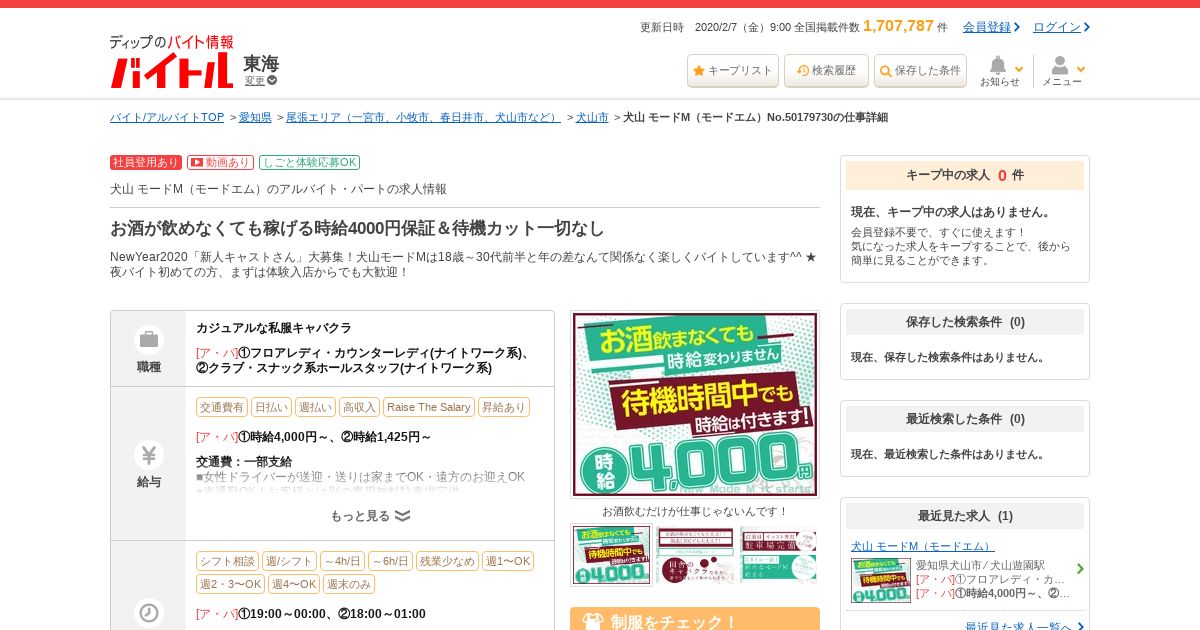Click the 交通費：一部支給 text
The width and height of the screenshot is (1200, 630).
pyautogui.click(x=244, y=462)
